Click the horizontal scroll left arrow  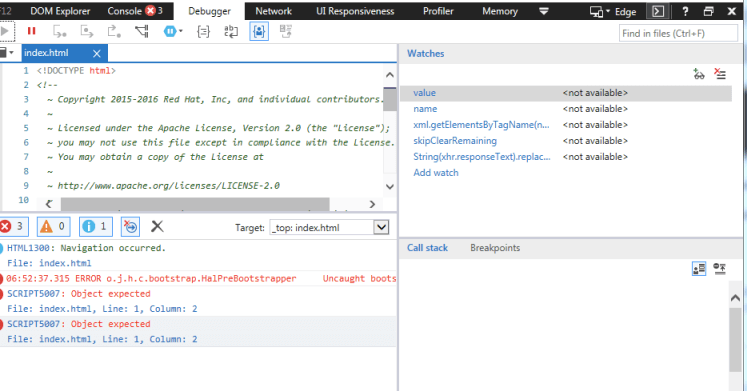coord(49,204)
